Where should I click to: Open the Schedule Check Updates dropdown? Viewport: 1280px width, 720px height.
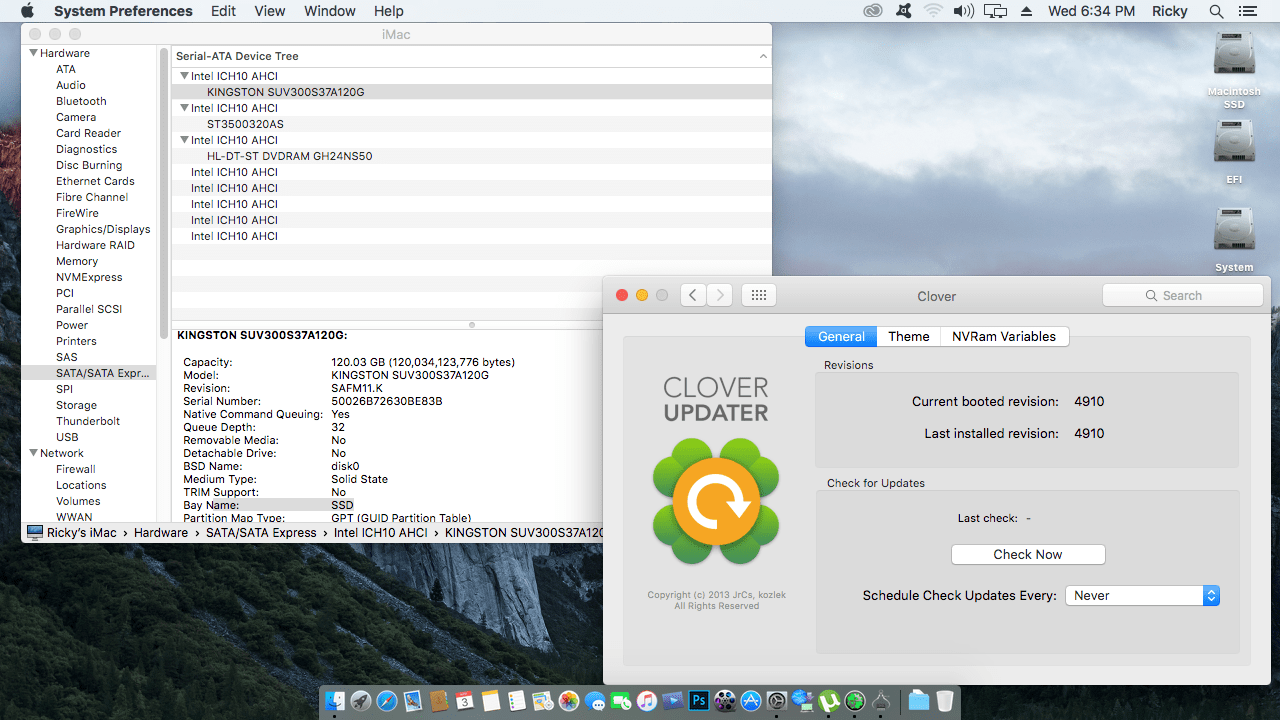pyautogui.click(x=1140, y=595)
